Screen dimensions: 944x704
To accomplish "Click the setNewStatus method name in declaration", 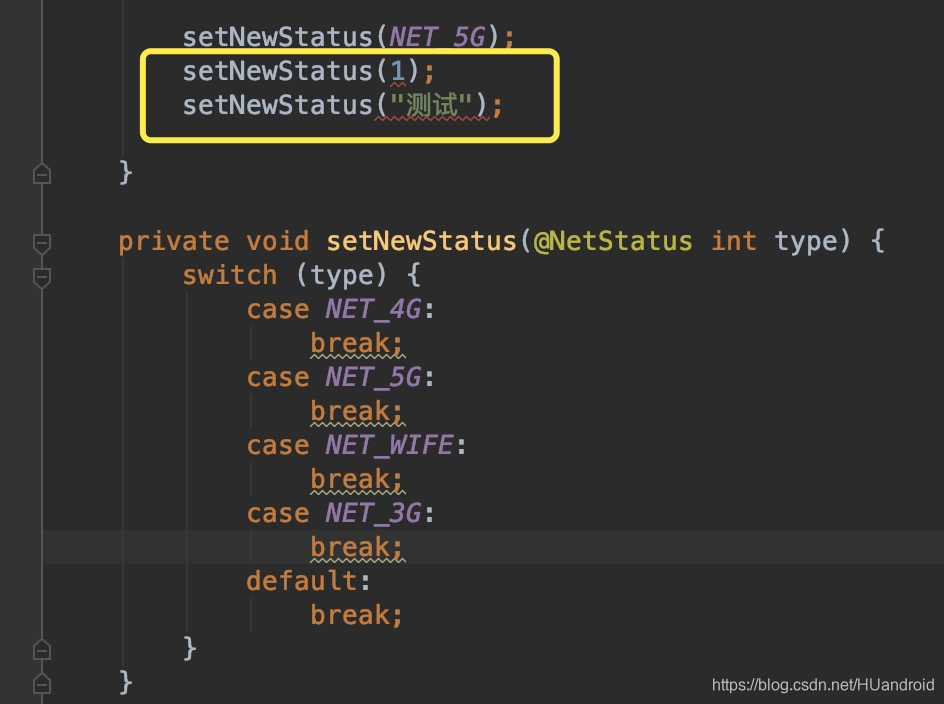I will tap(421, 241).
